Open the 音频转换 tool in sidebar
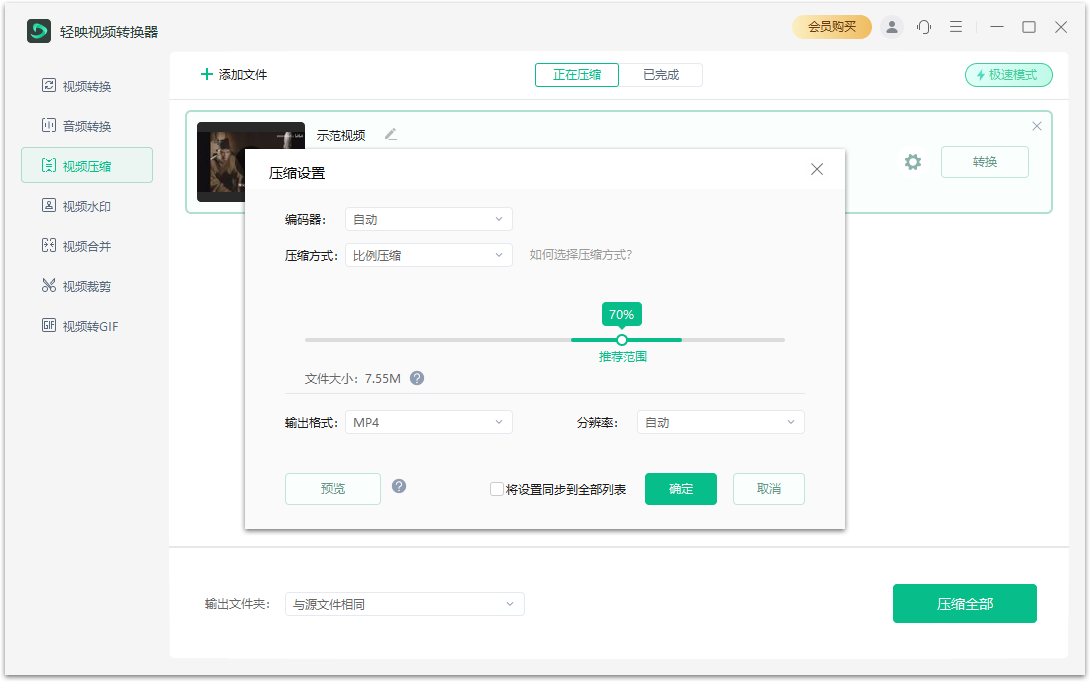This screenshot has height=682, width=1090. click(86, 125)
